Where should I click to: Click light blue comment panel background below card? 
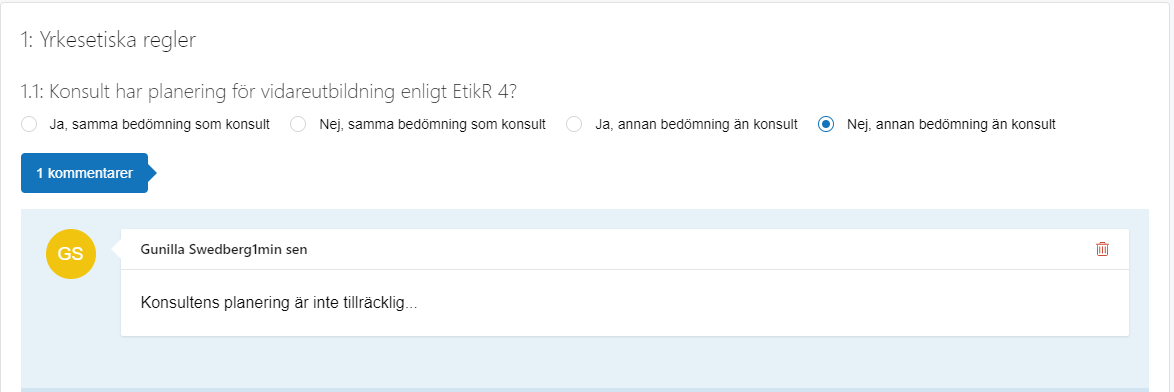(584, 363)
